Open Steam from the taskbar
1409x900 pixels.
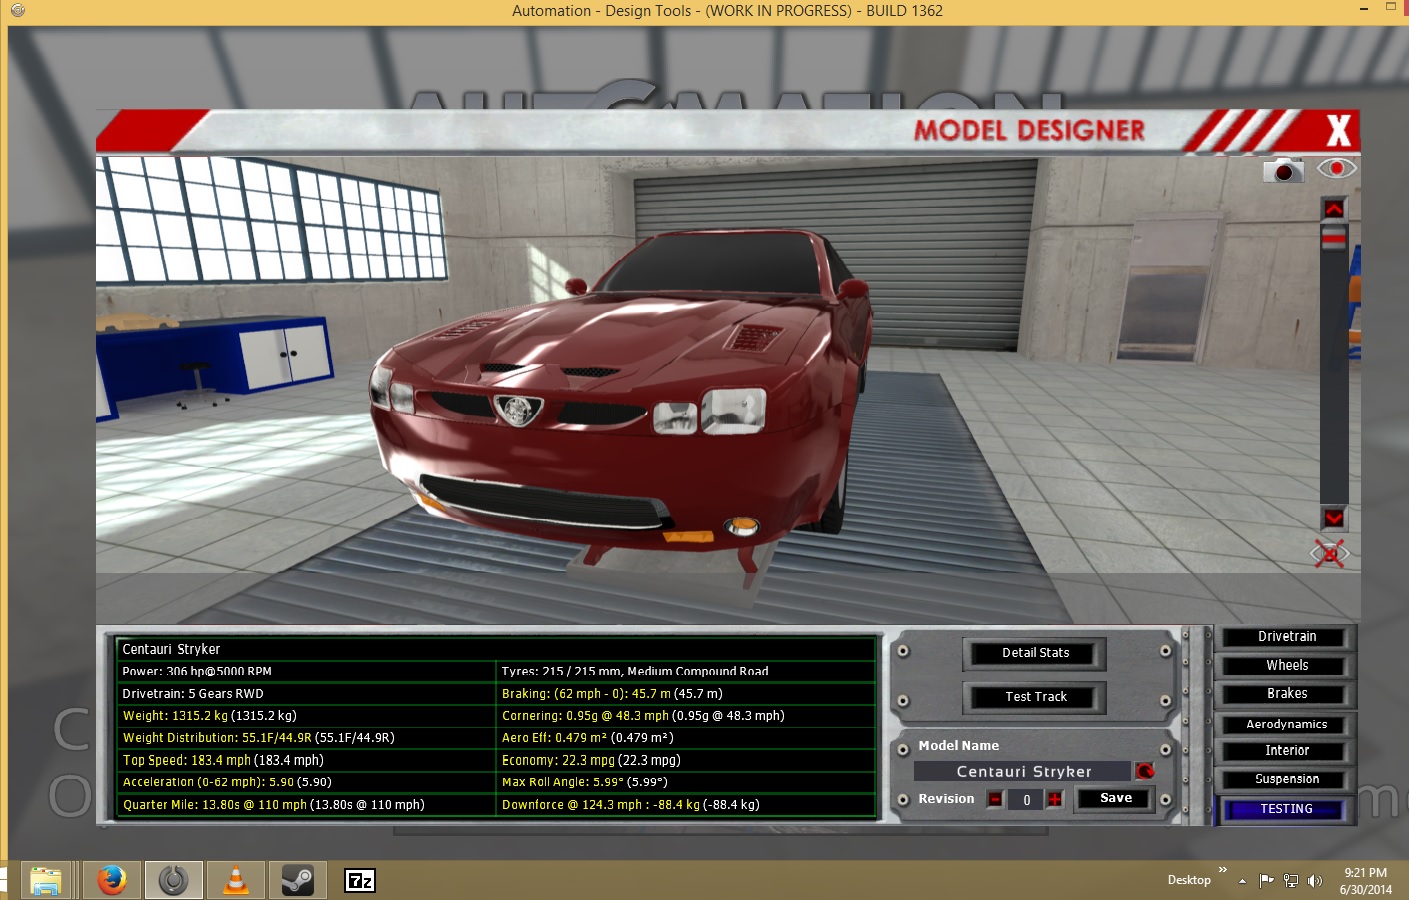(x=297, y=880)
